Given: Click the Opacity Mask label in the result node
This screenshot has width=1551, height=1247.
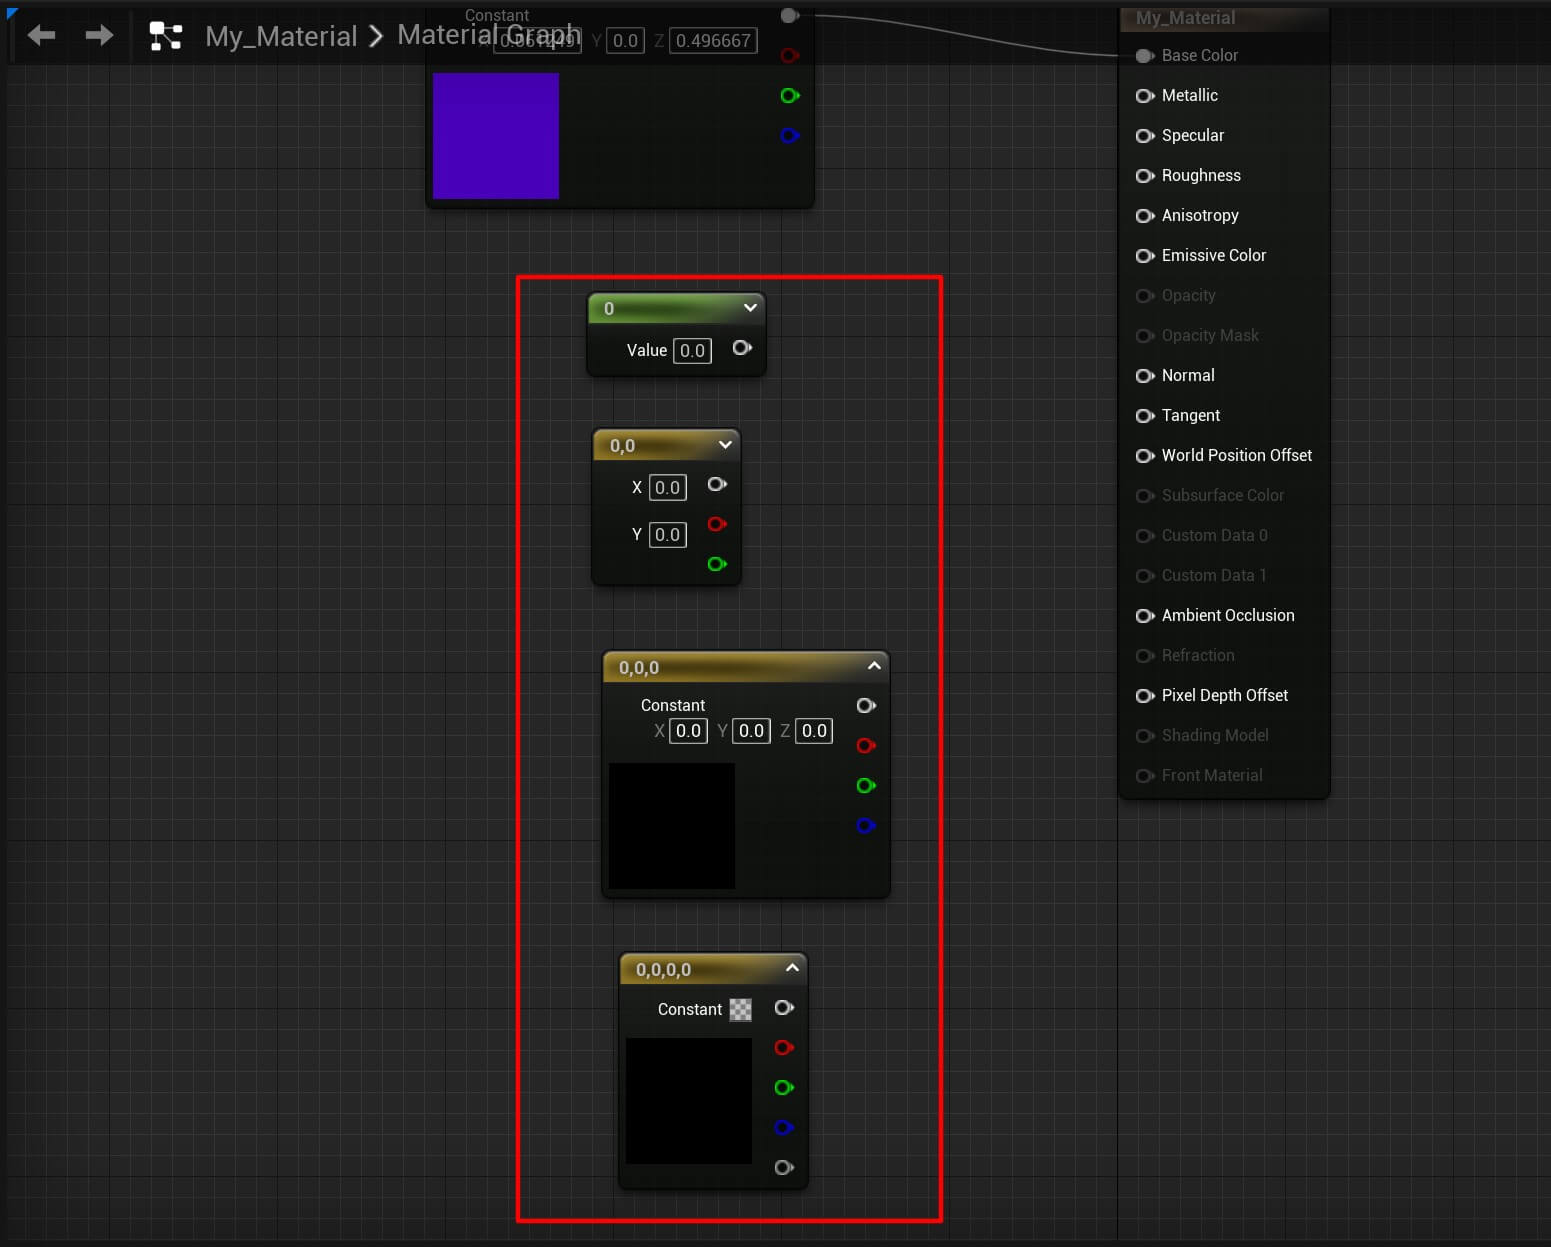Looking at the screenshot, I should (x=1210, y=336).
